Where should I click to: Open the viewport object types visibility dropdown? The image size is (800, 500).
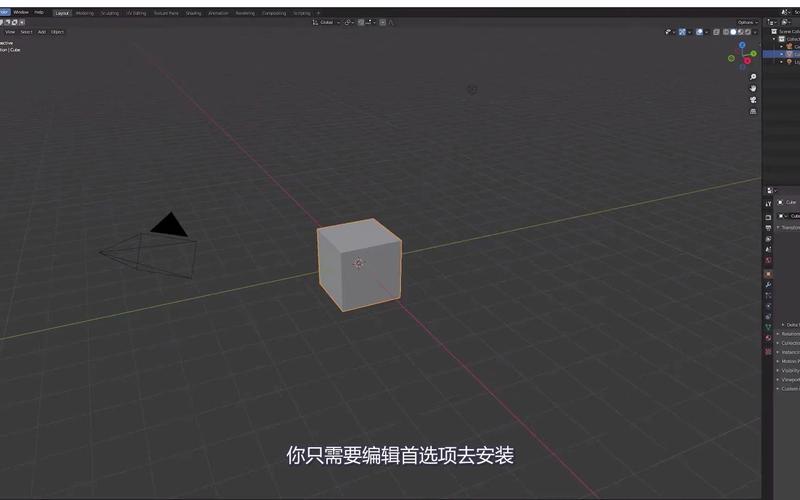coord(669,32)
